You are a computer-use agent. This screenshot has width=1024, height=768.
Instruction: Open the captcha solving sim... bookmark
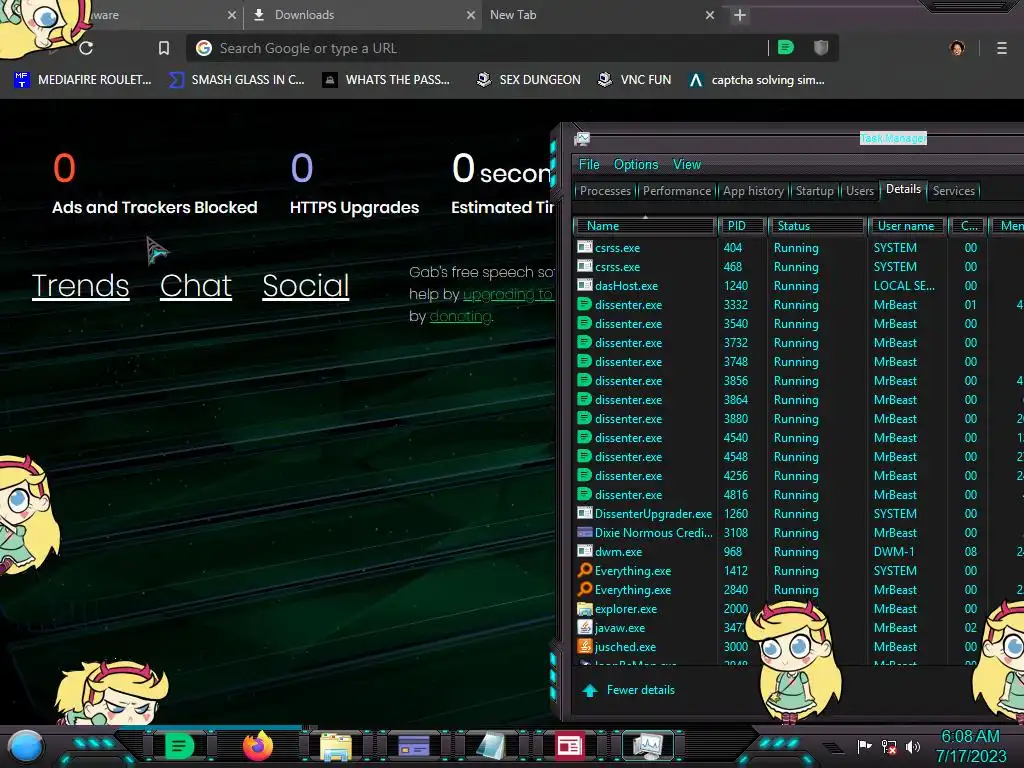pos(756,80)
